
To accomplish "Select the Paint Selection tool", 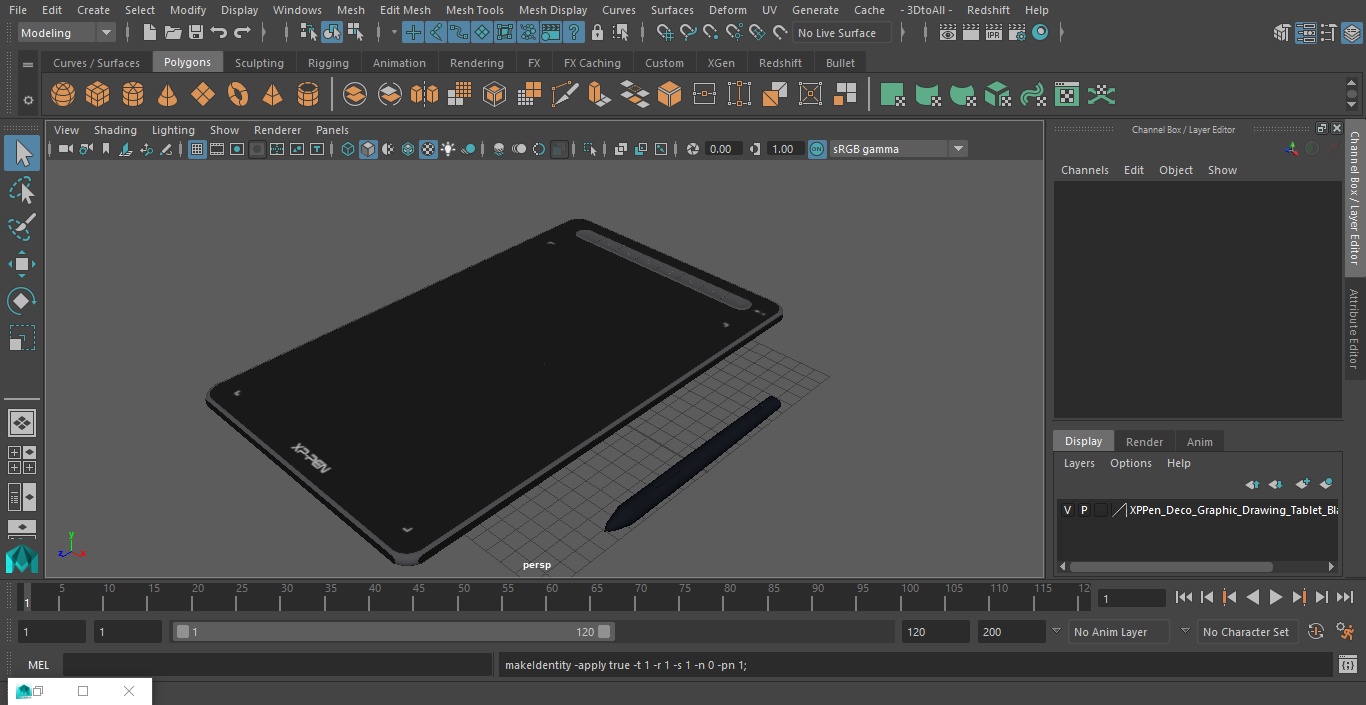I will [x=22, y=227].
